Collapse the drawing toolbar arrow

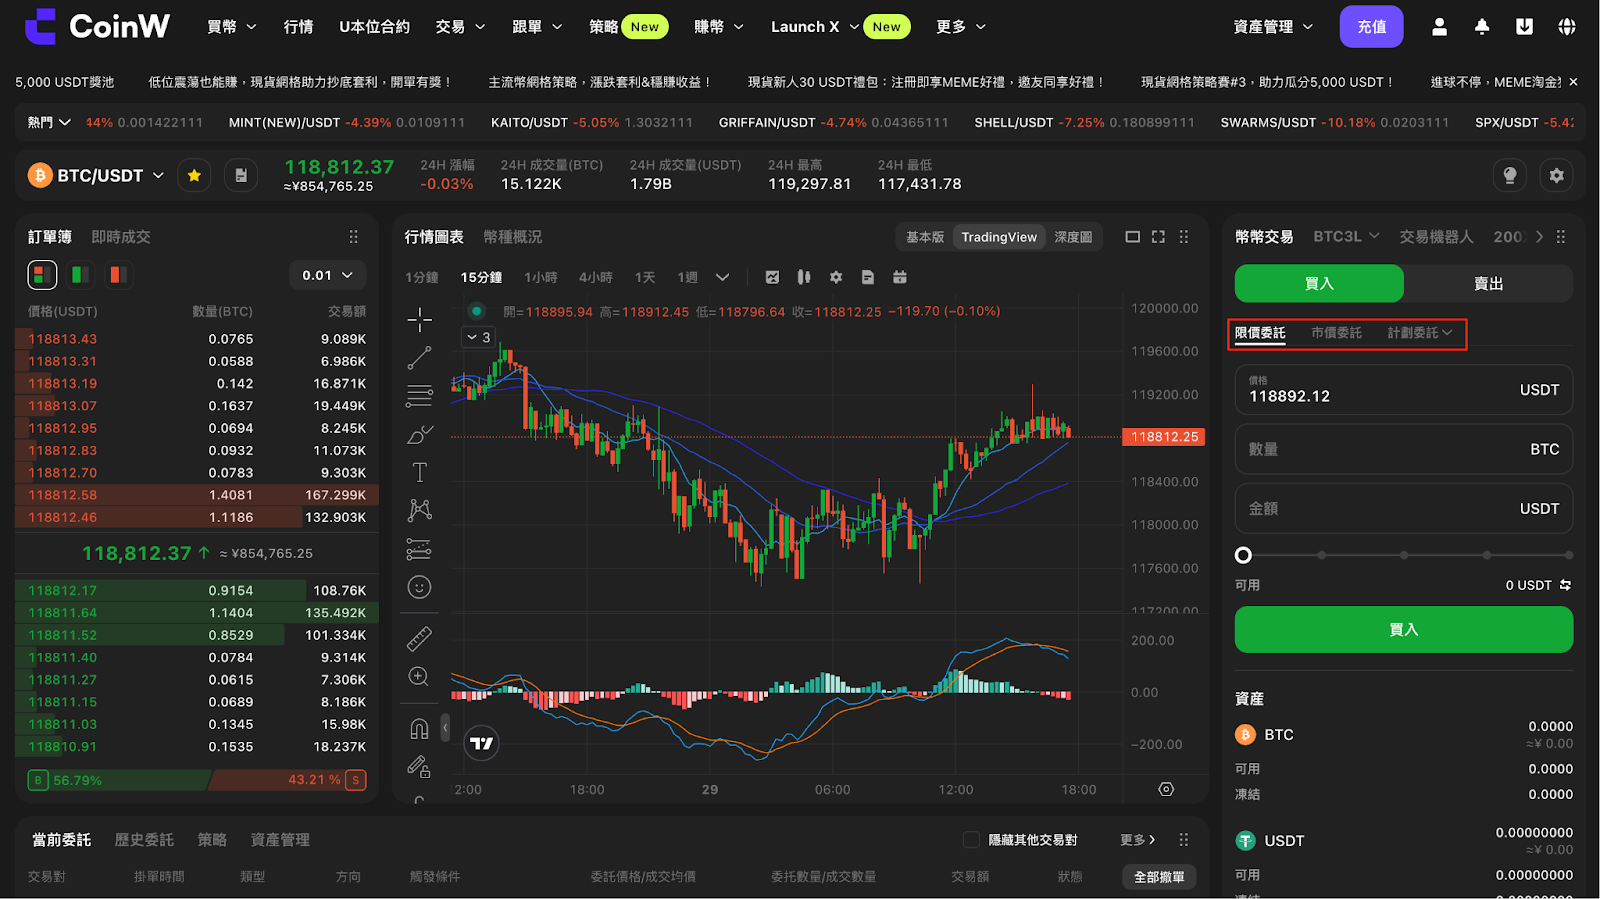(x=445, y=727)
